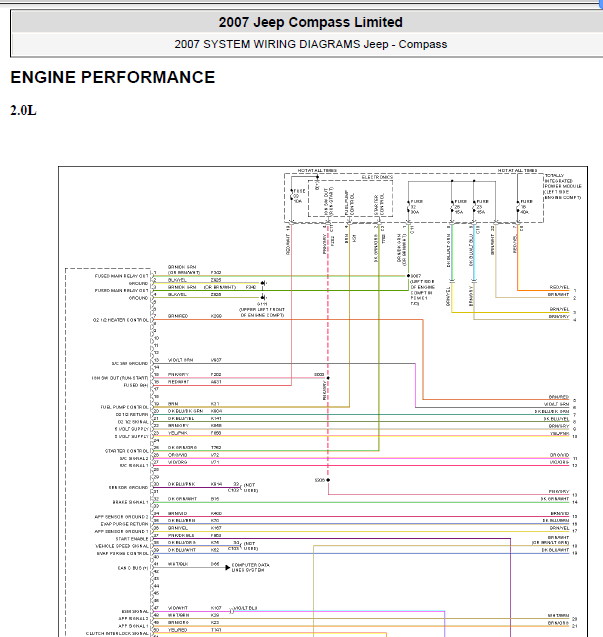Click the 'STARTER CONTROL' connector pin label
Viewport: 603px width, 637px height.
click(x=127, y=451)
